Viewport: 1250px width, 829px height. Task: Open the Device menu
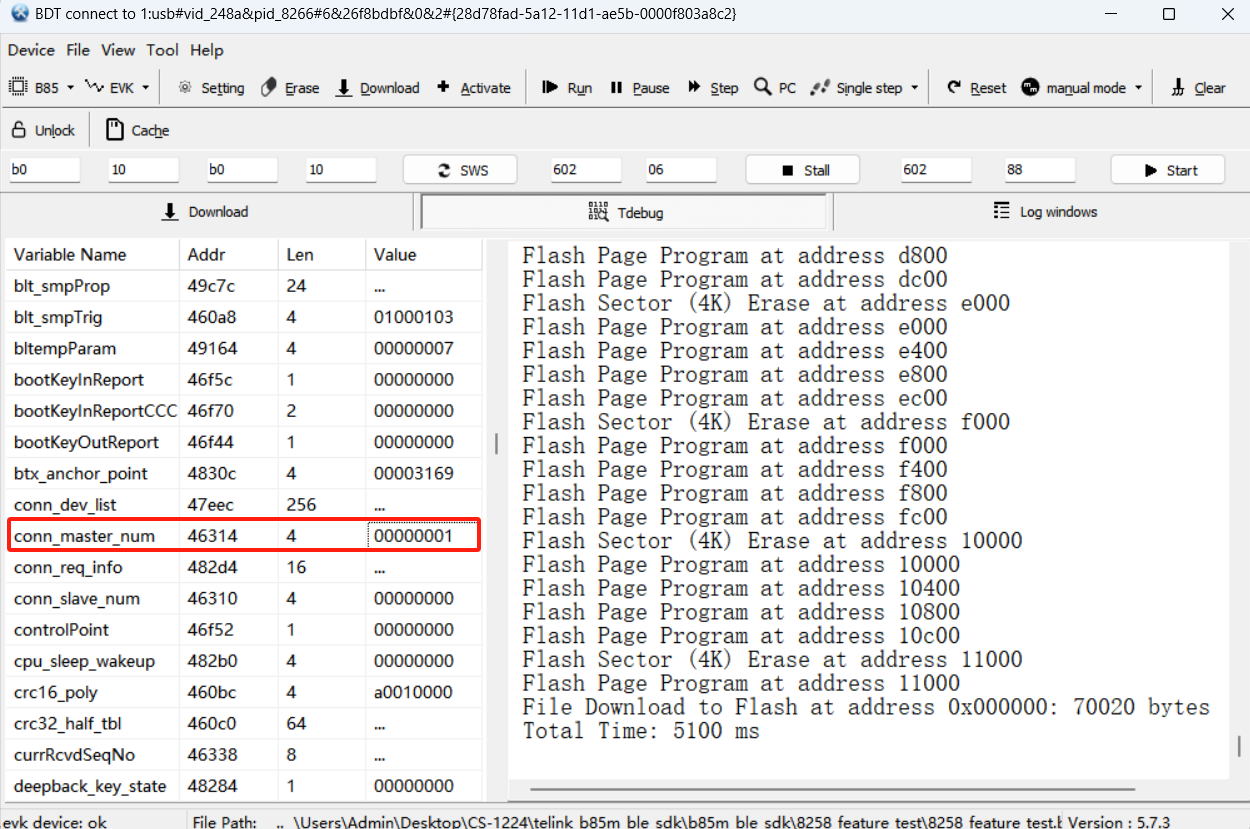[x=31, y=50]
